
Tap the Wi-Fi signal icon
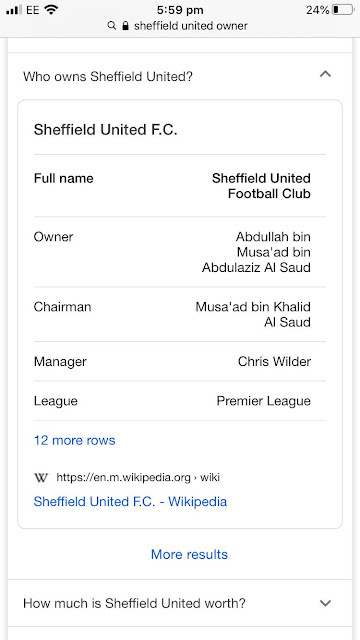51,10
